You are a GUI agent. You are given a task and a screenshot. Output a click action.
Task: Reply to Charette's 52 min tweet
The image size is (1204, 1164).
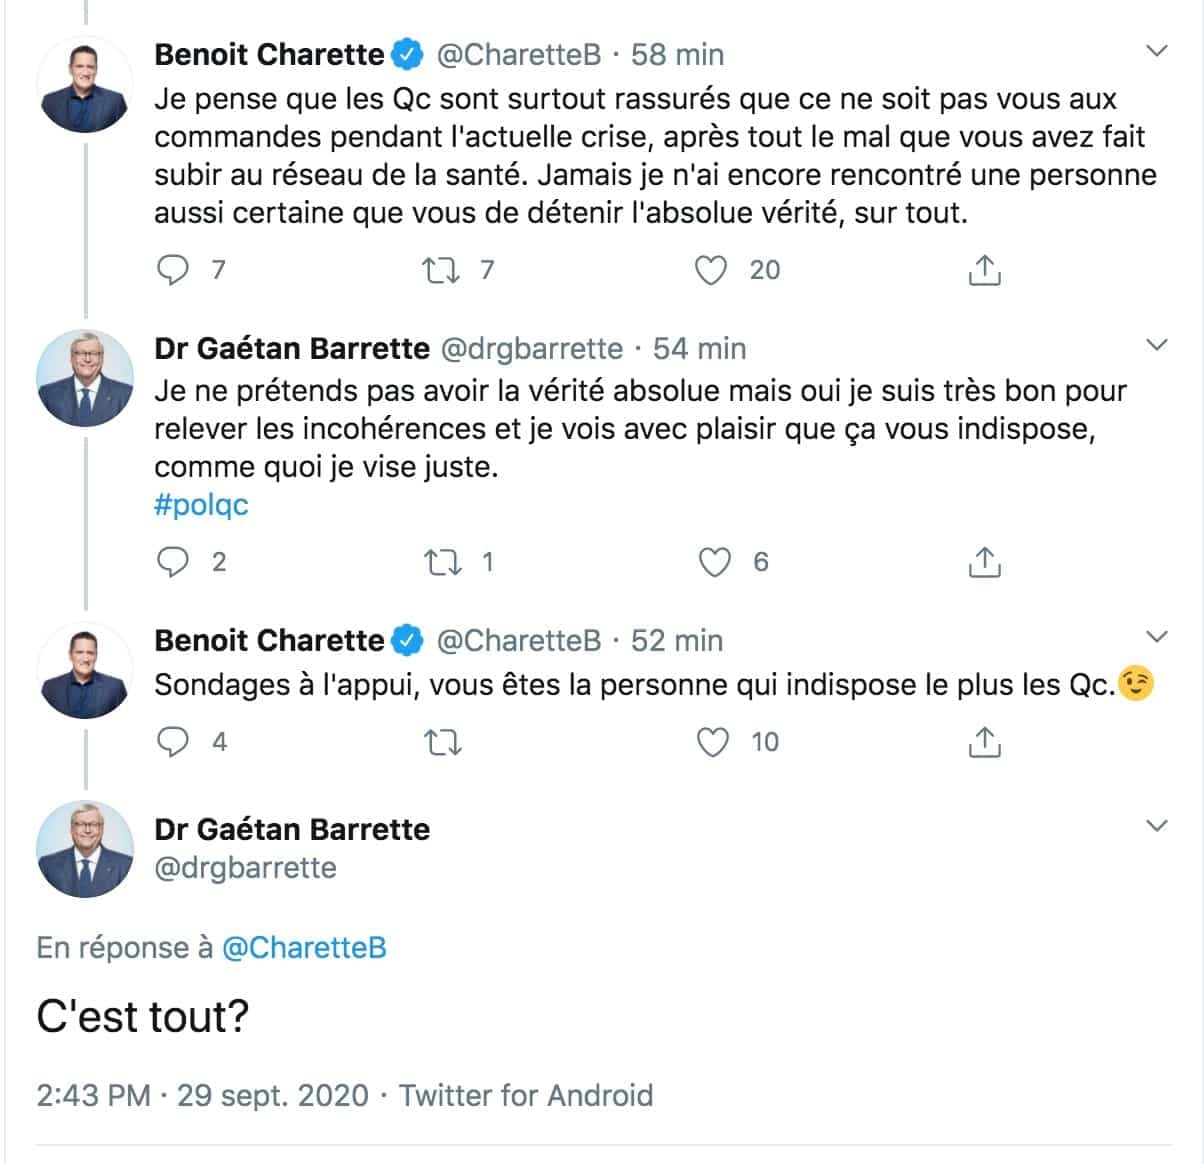(175, 742)
